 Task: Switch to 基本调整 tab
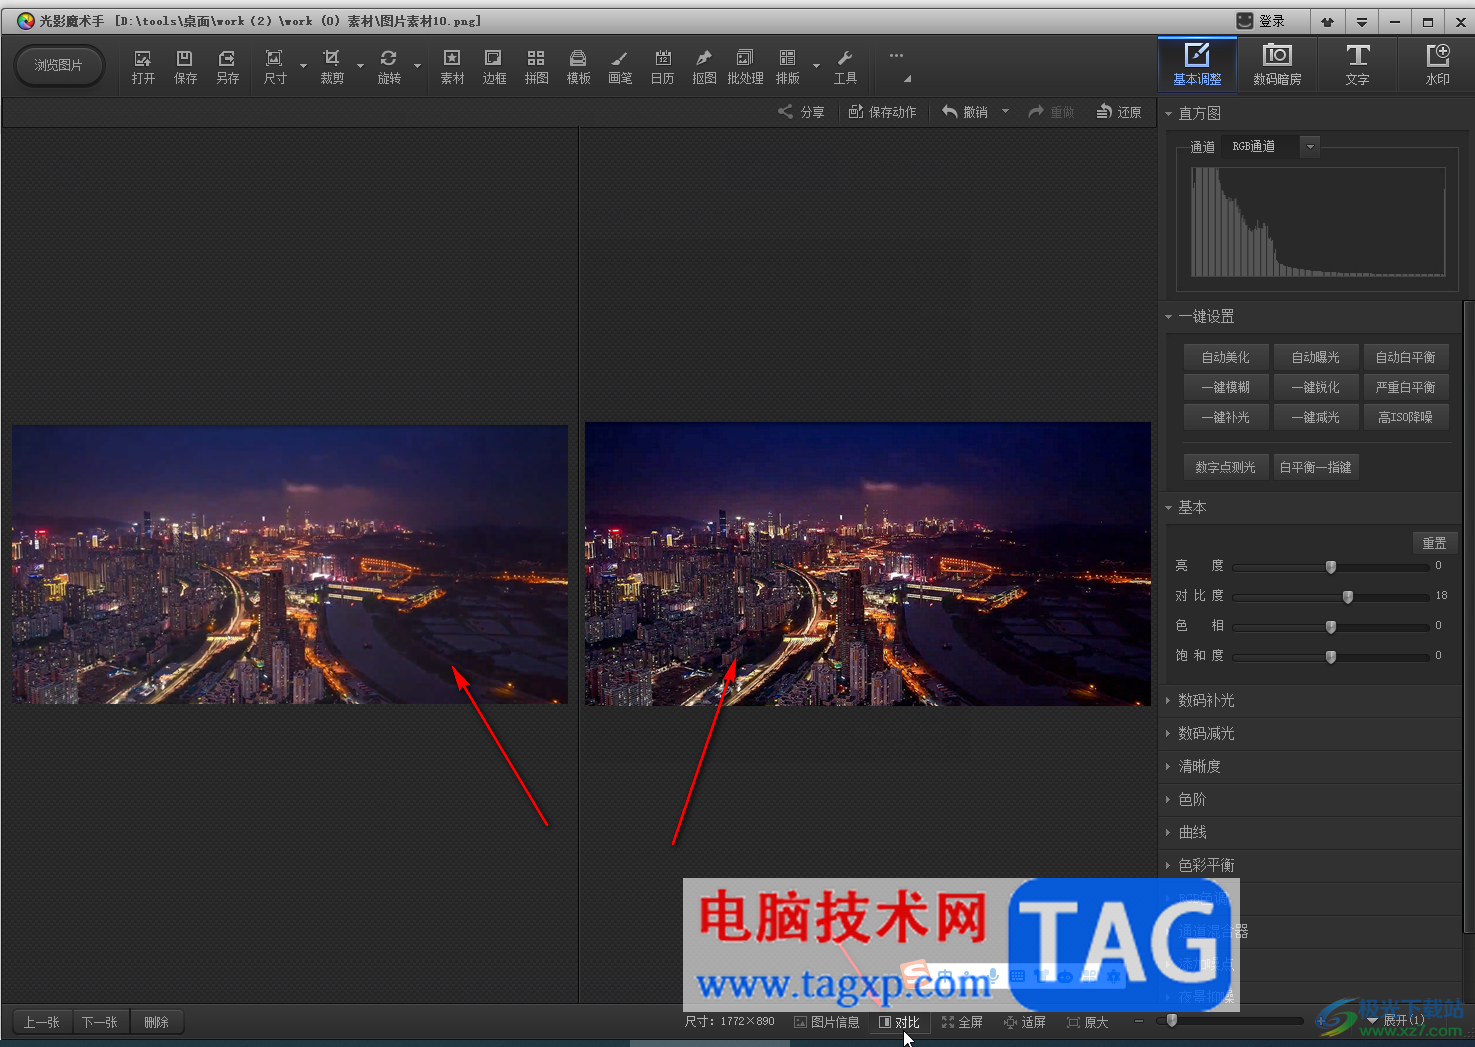pyautogui.click(x=1197, y=65)
